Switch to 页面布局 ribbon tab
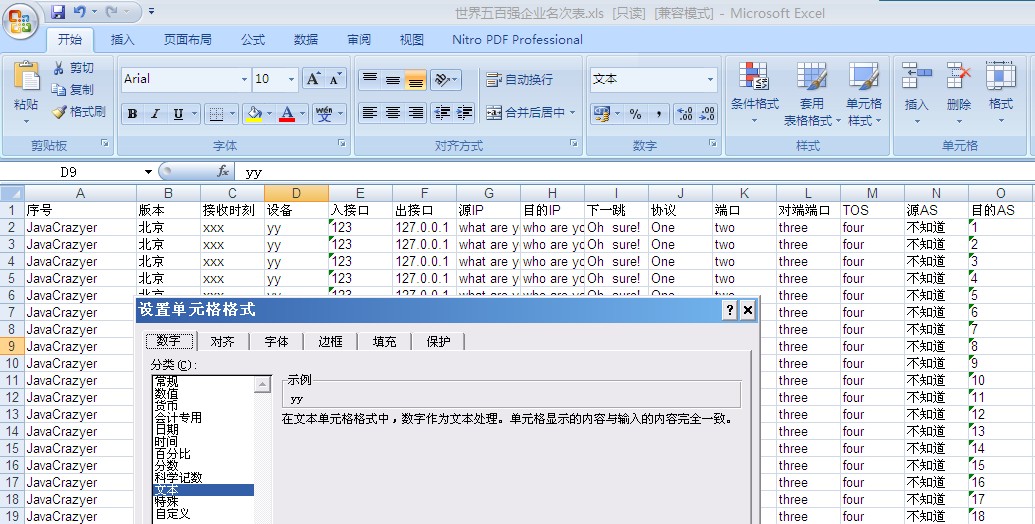 pyautogui.click(x=187, y=40)
